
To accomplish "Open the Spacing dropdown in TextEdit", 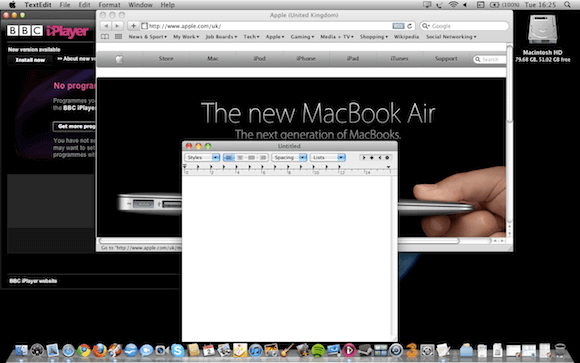I will (x=289, y=158).
